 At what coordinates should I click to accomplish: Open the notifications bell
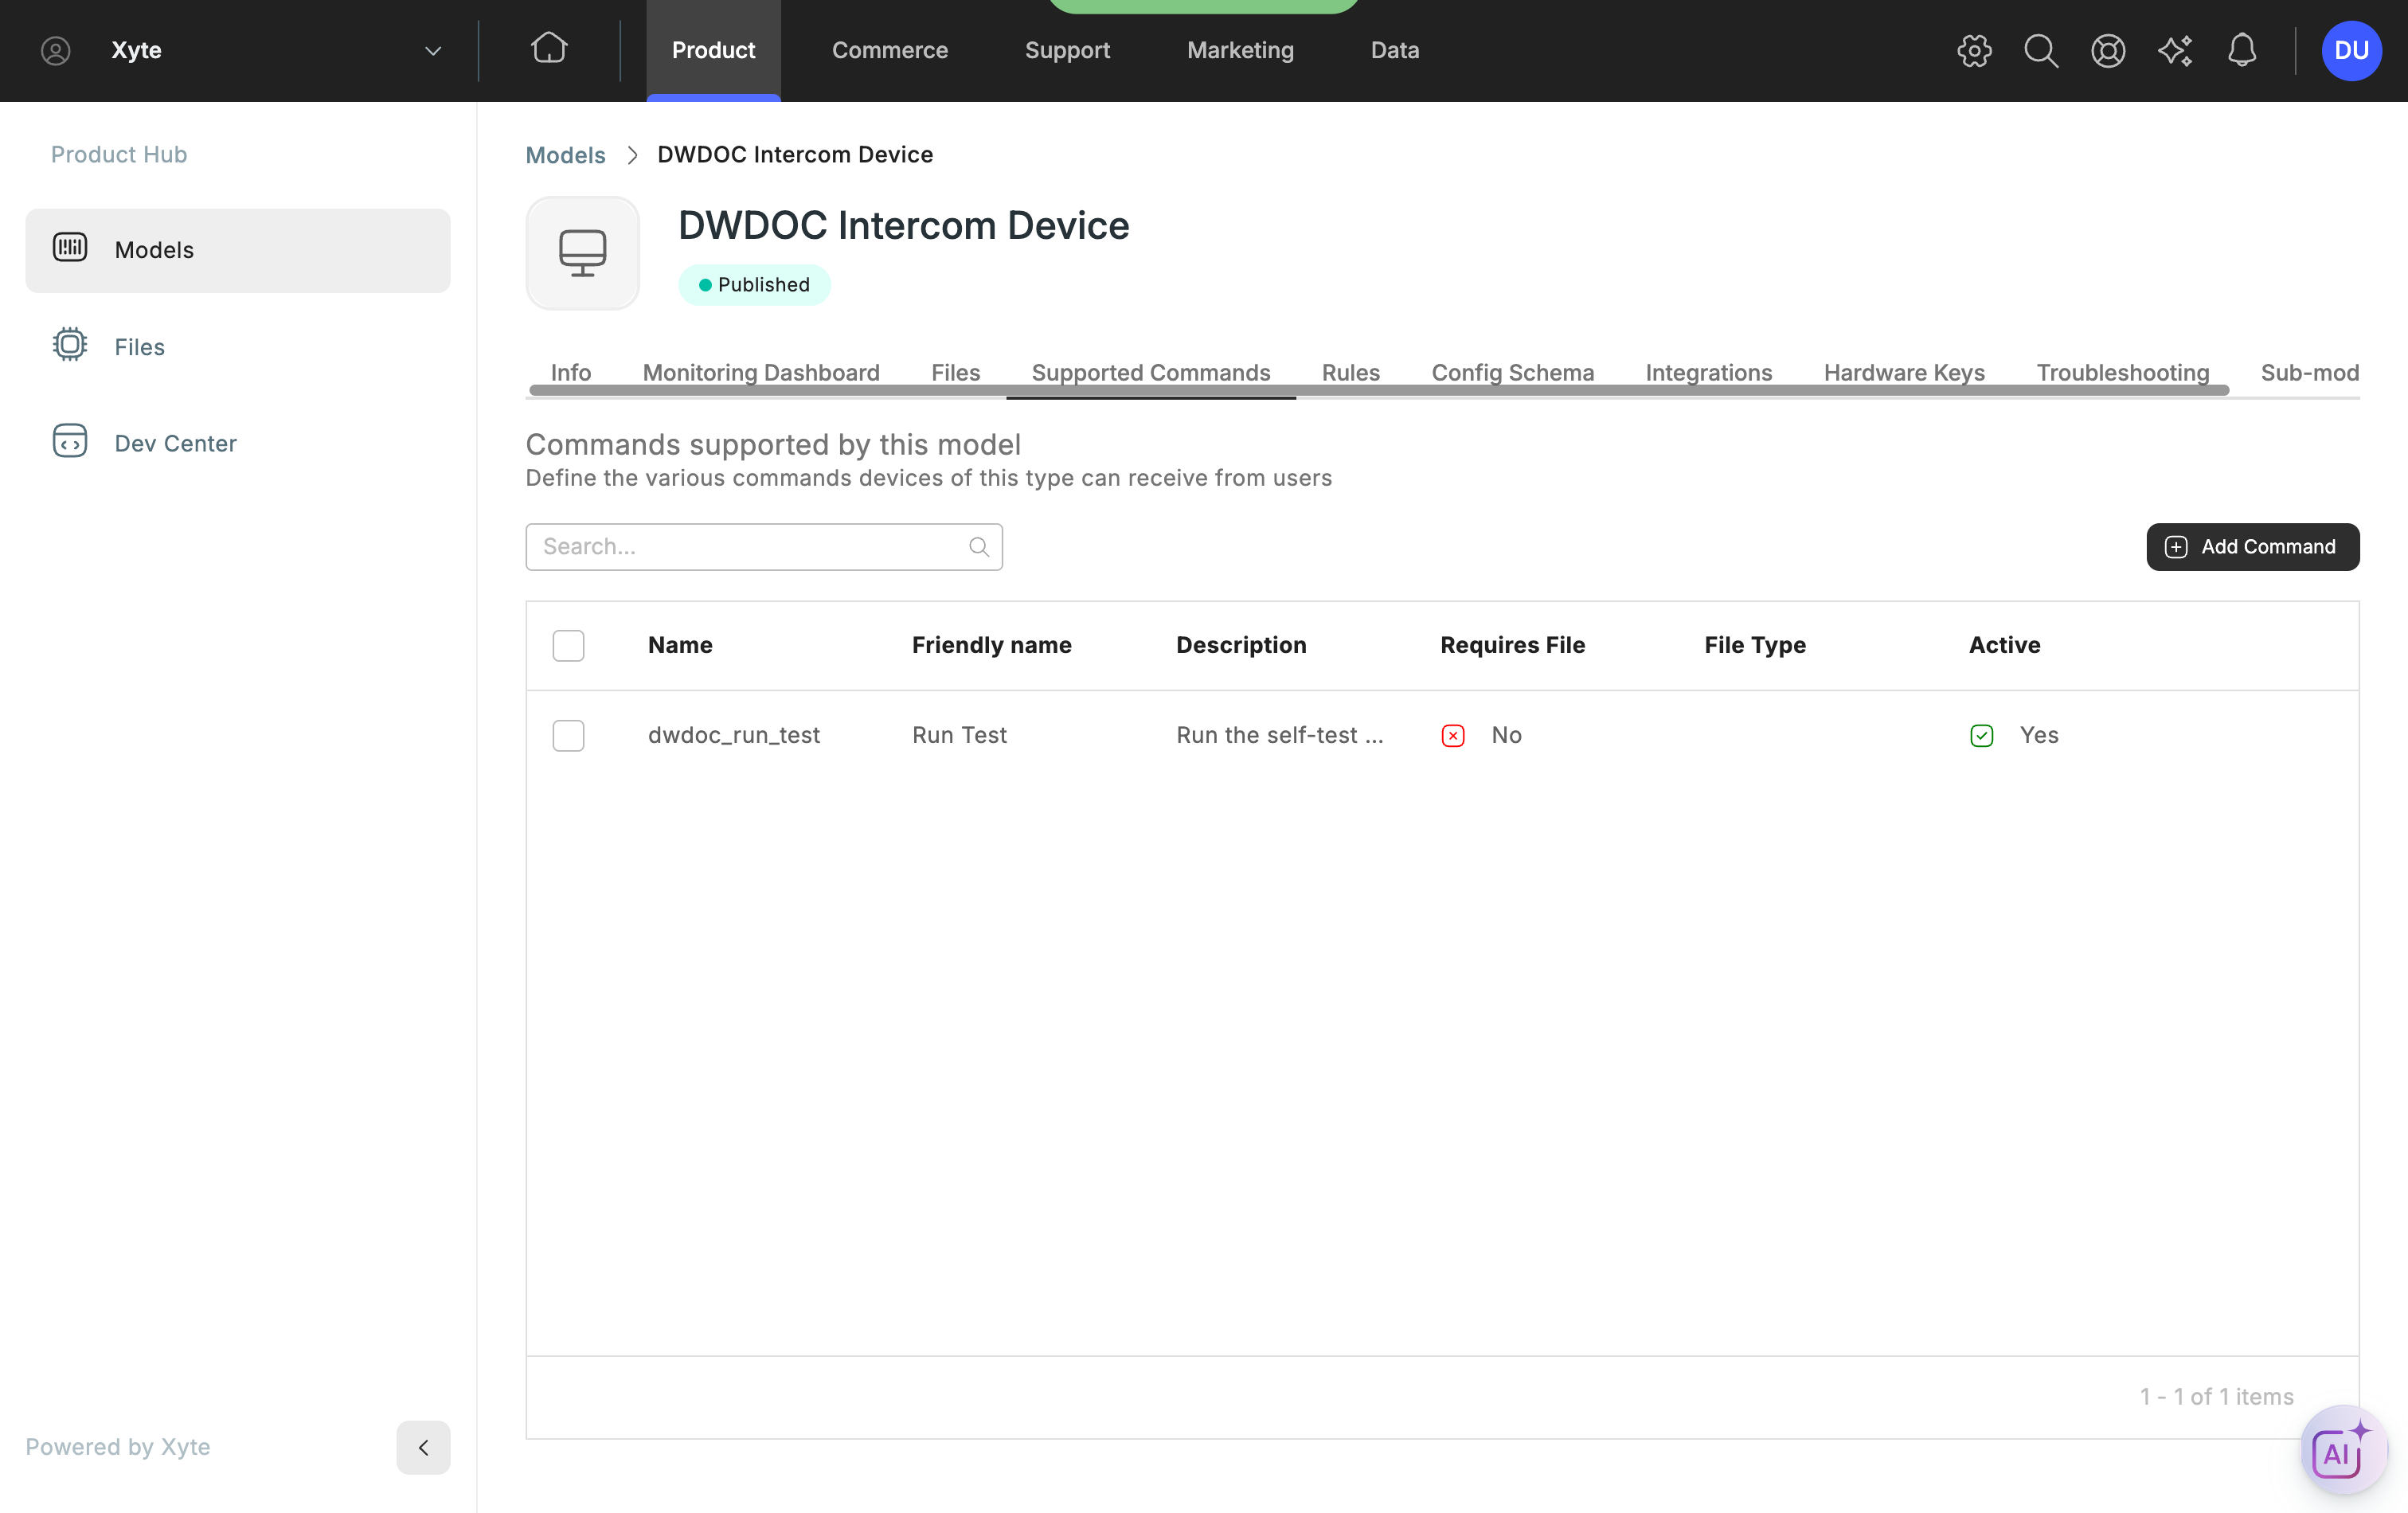pos(2242,50)
